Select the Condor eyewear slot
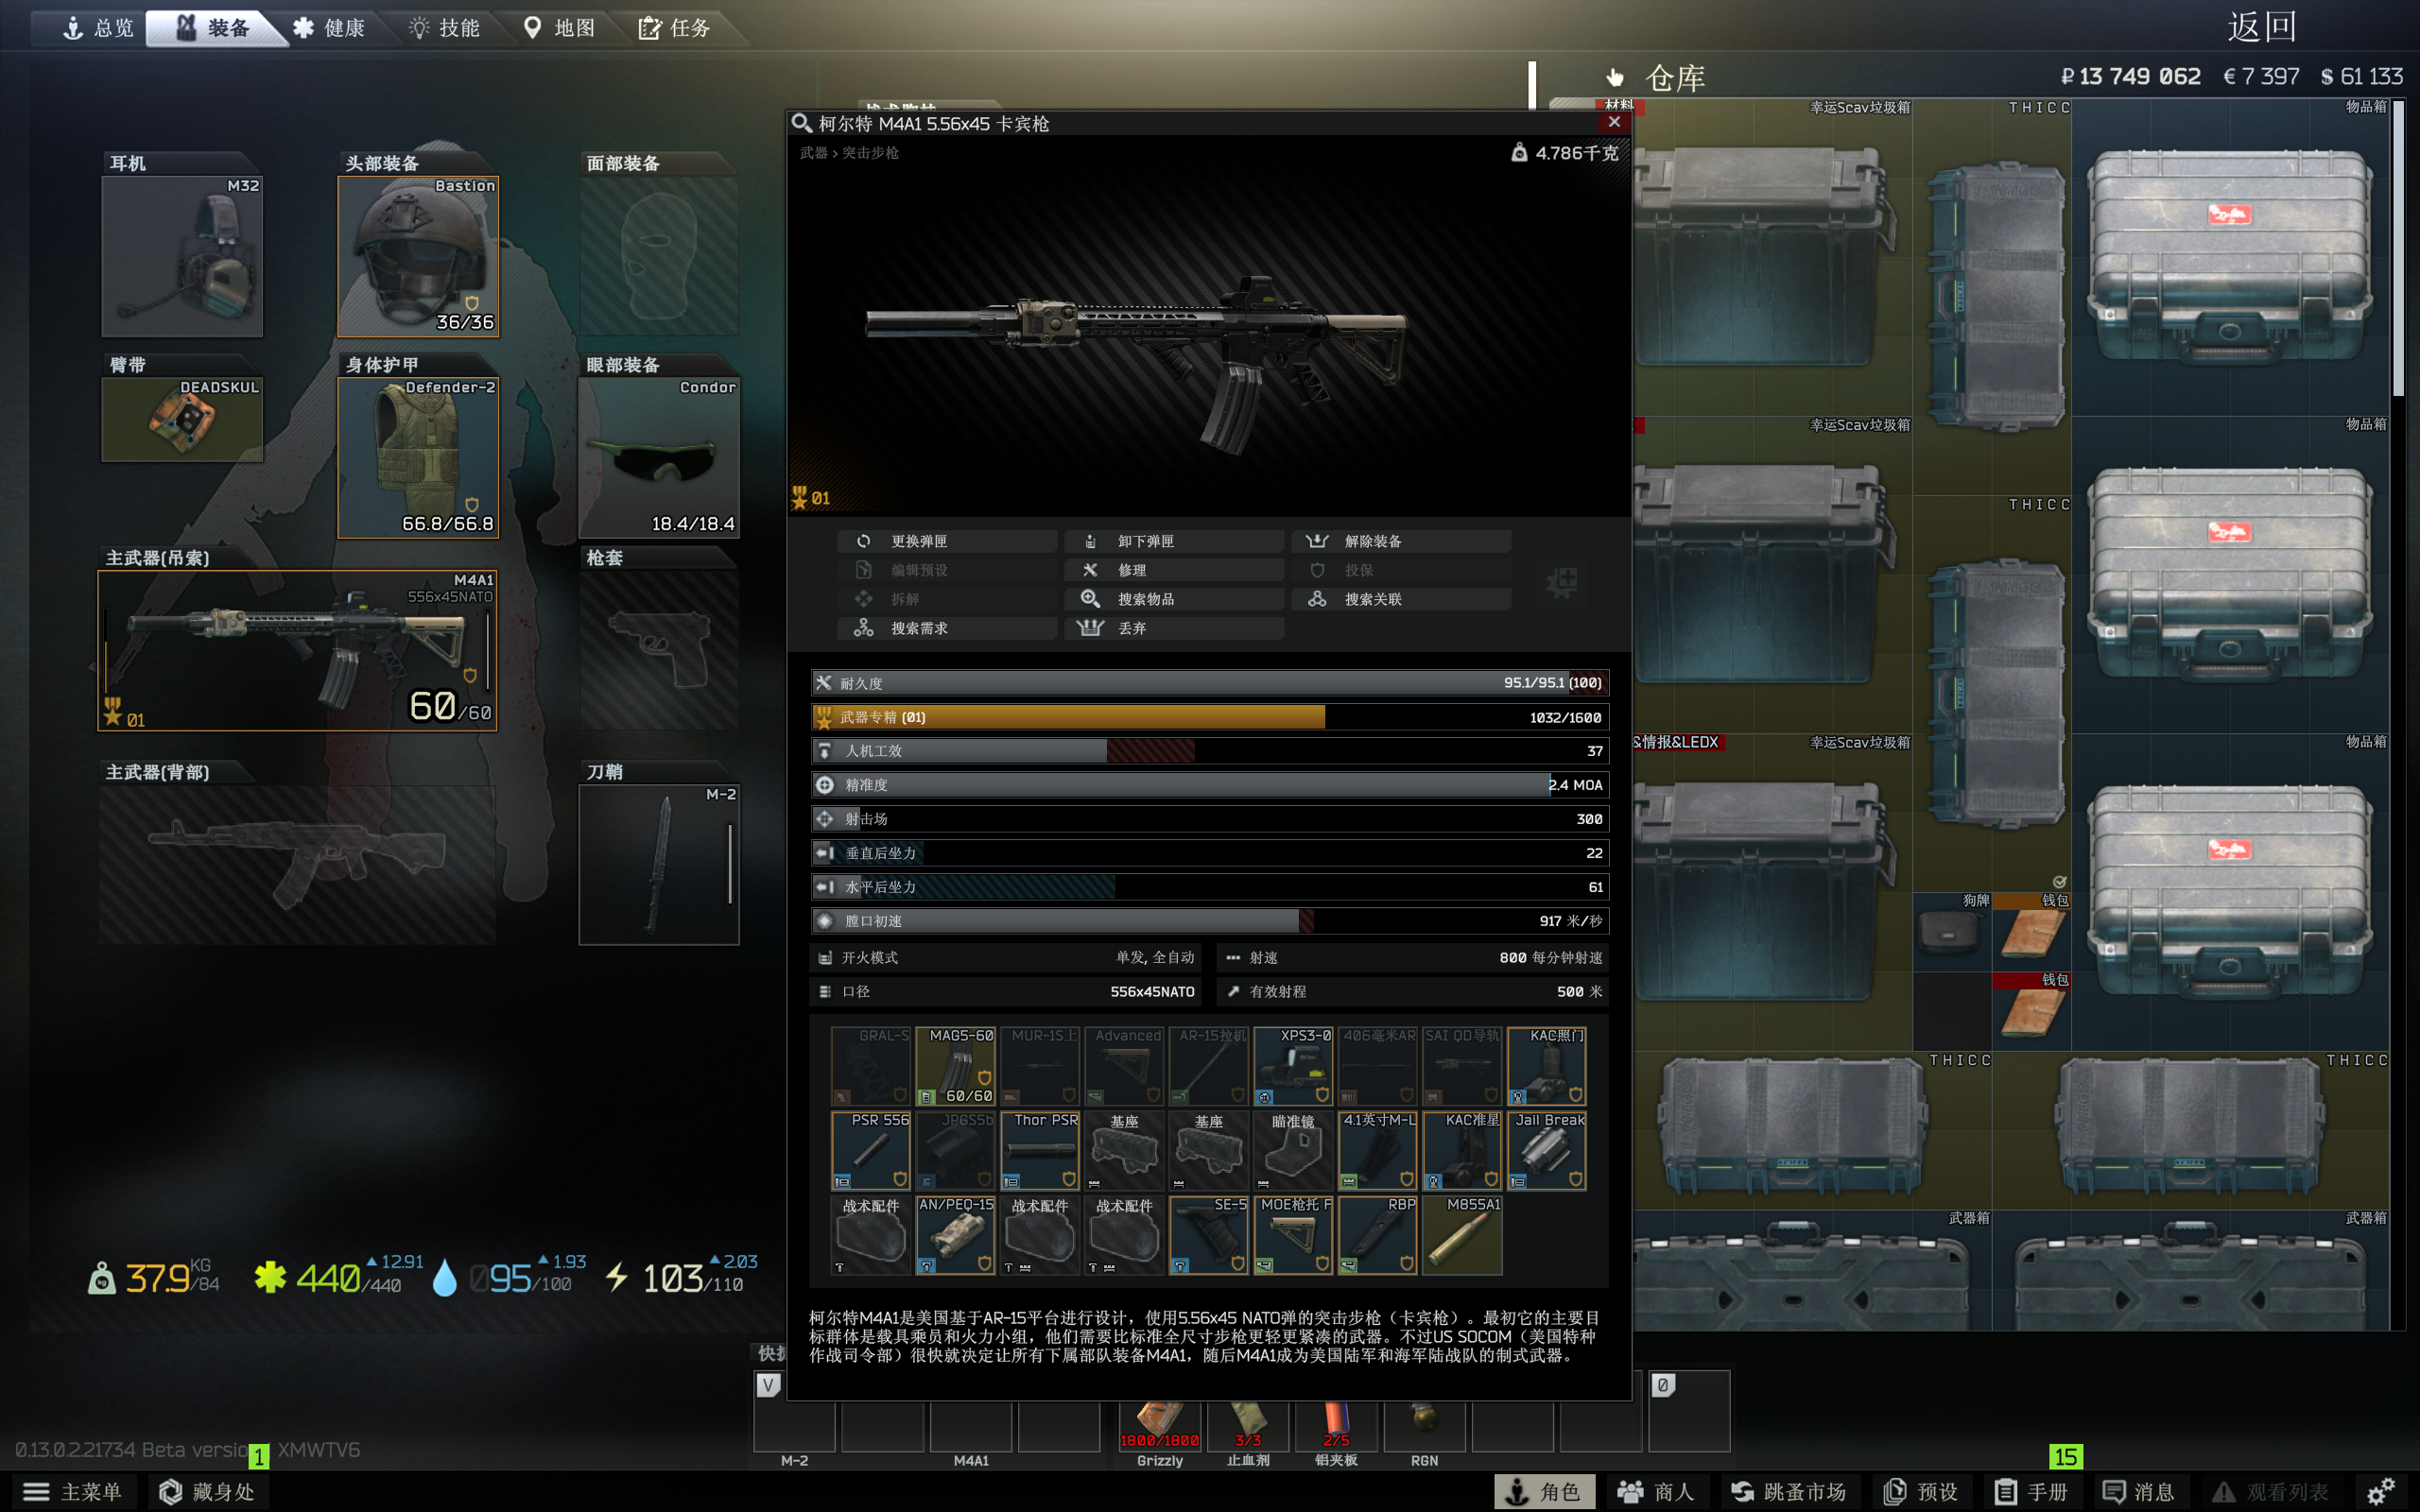The height and width of the screenshot is (1512, 2420). (659, 458)
